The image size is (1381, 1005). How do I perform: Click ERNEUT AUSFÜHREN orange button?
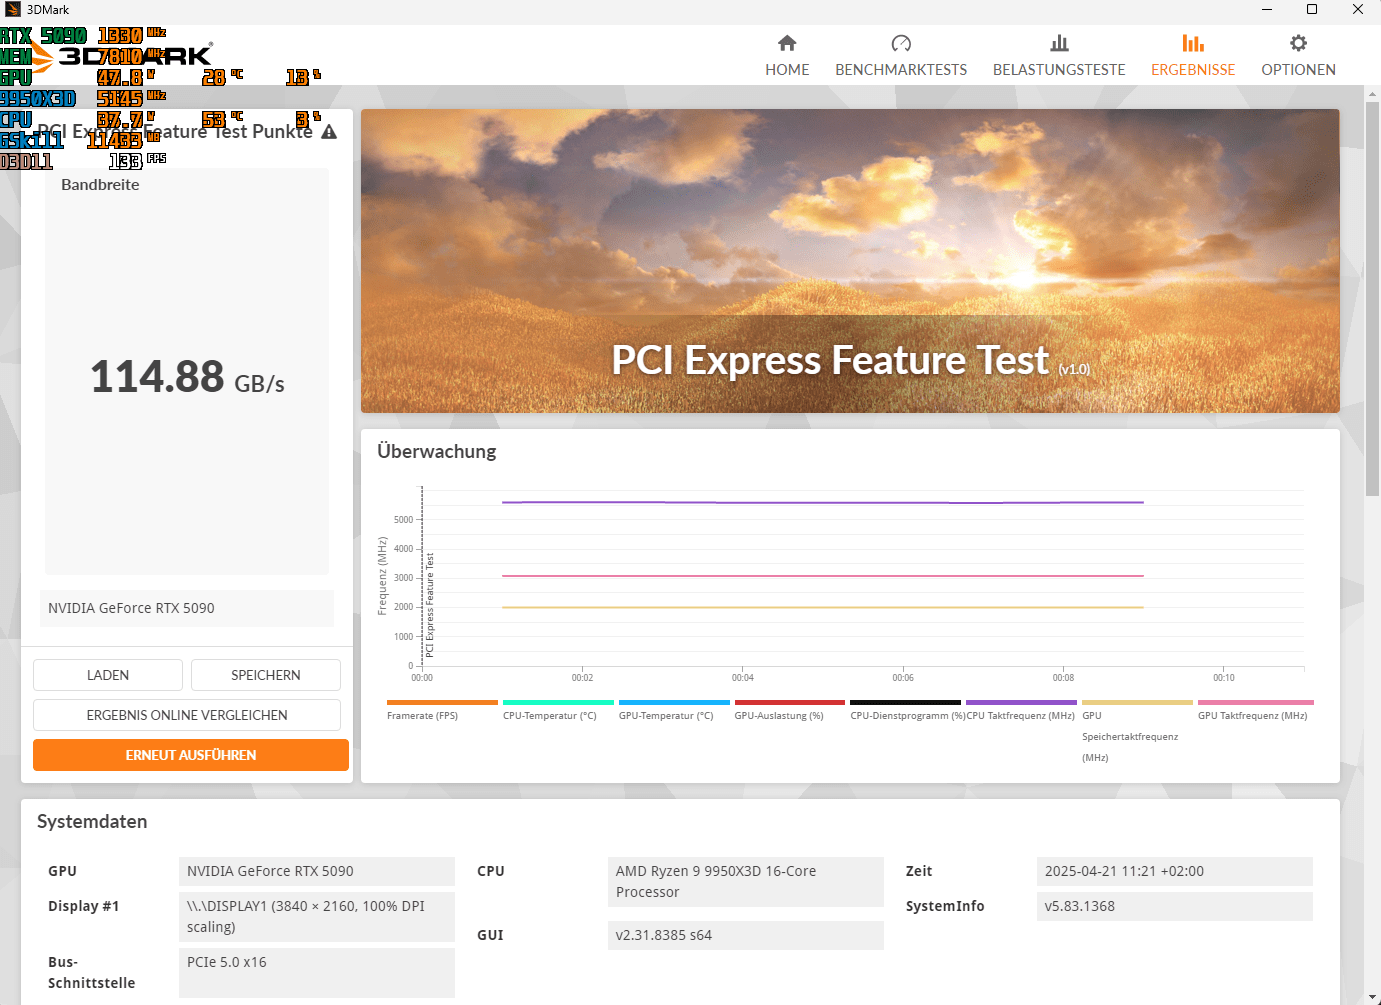point(191,755)
